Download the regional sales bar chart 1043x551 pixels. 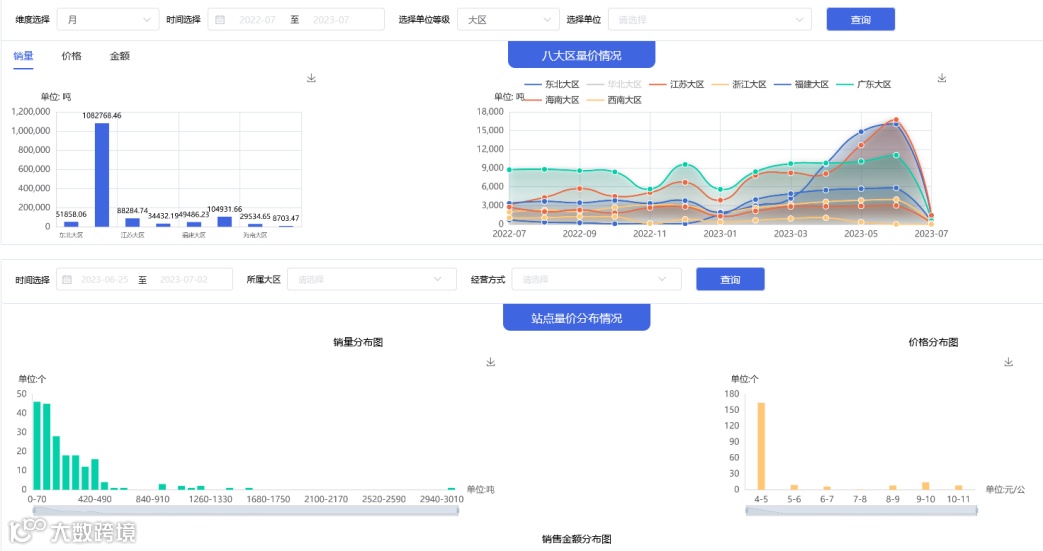pos(311,78)
